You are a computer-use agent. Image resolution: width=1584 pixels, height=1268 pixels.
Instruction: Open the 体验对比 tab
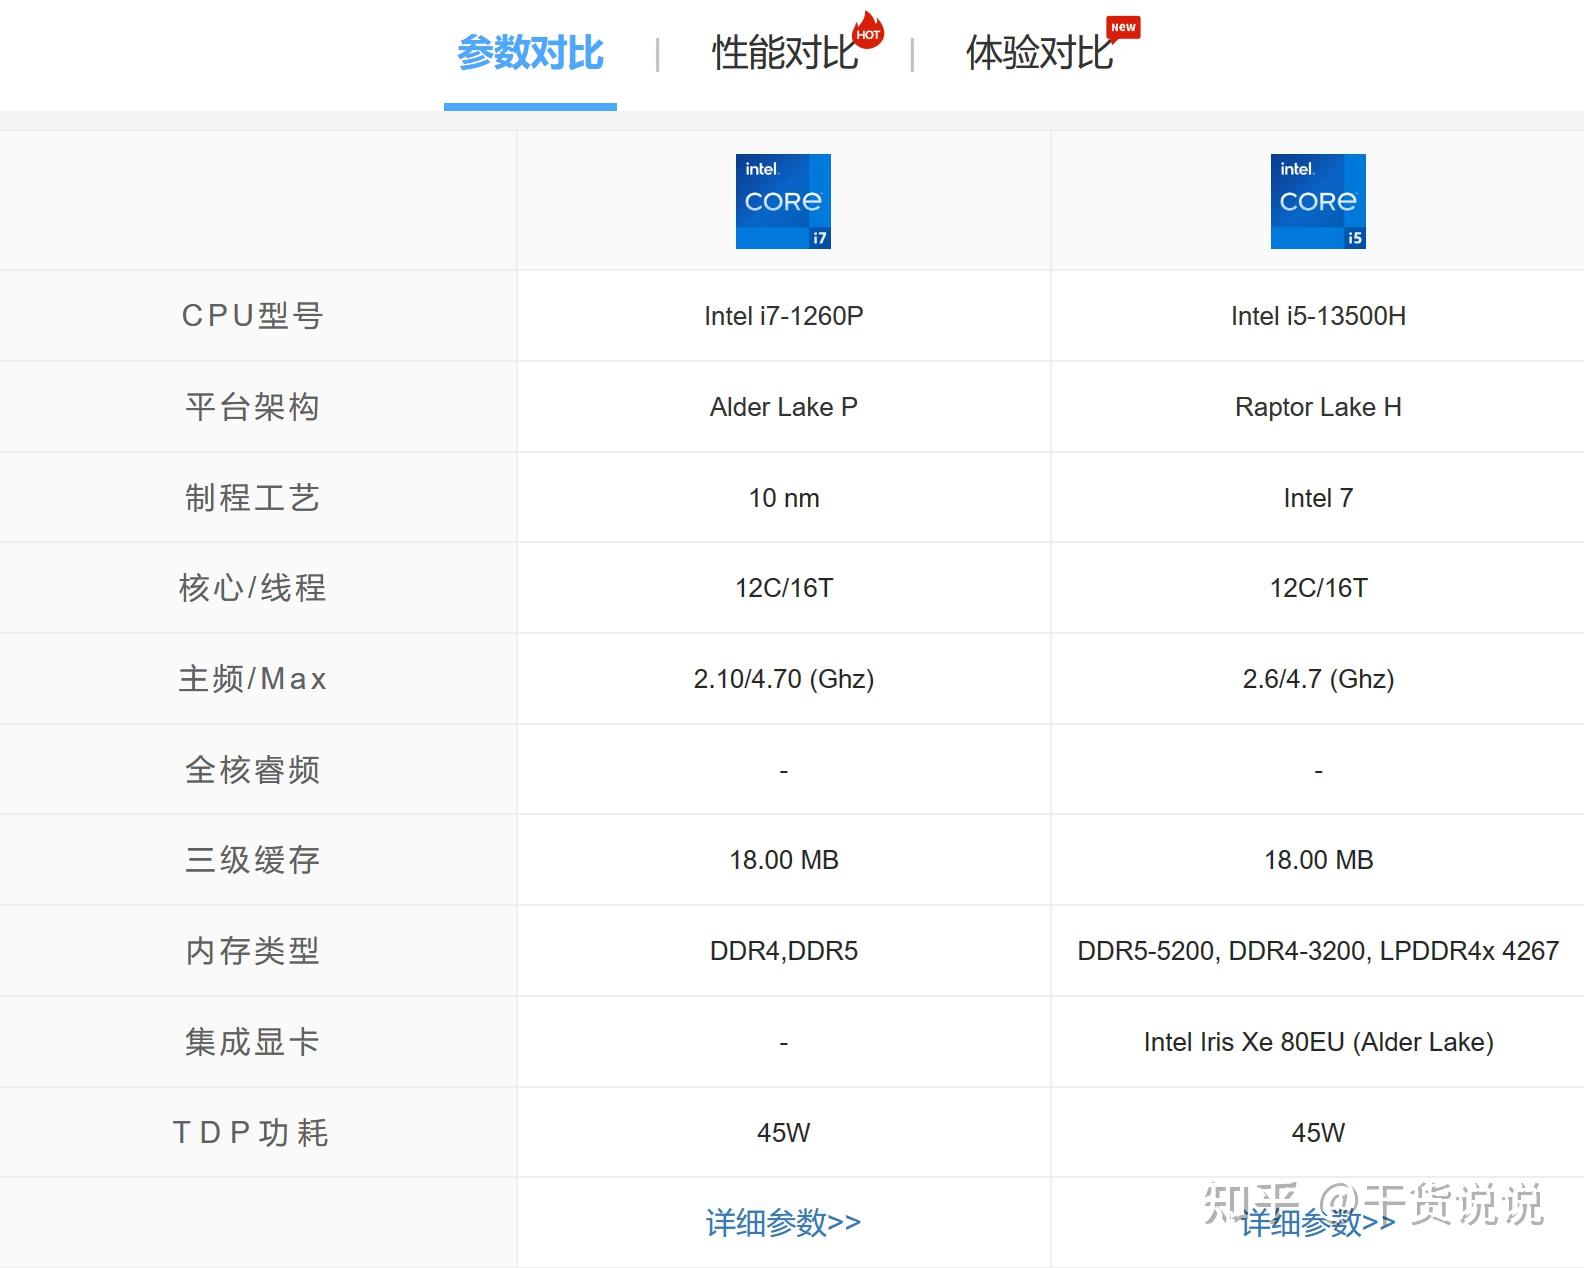(1039, 53)
